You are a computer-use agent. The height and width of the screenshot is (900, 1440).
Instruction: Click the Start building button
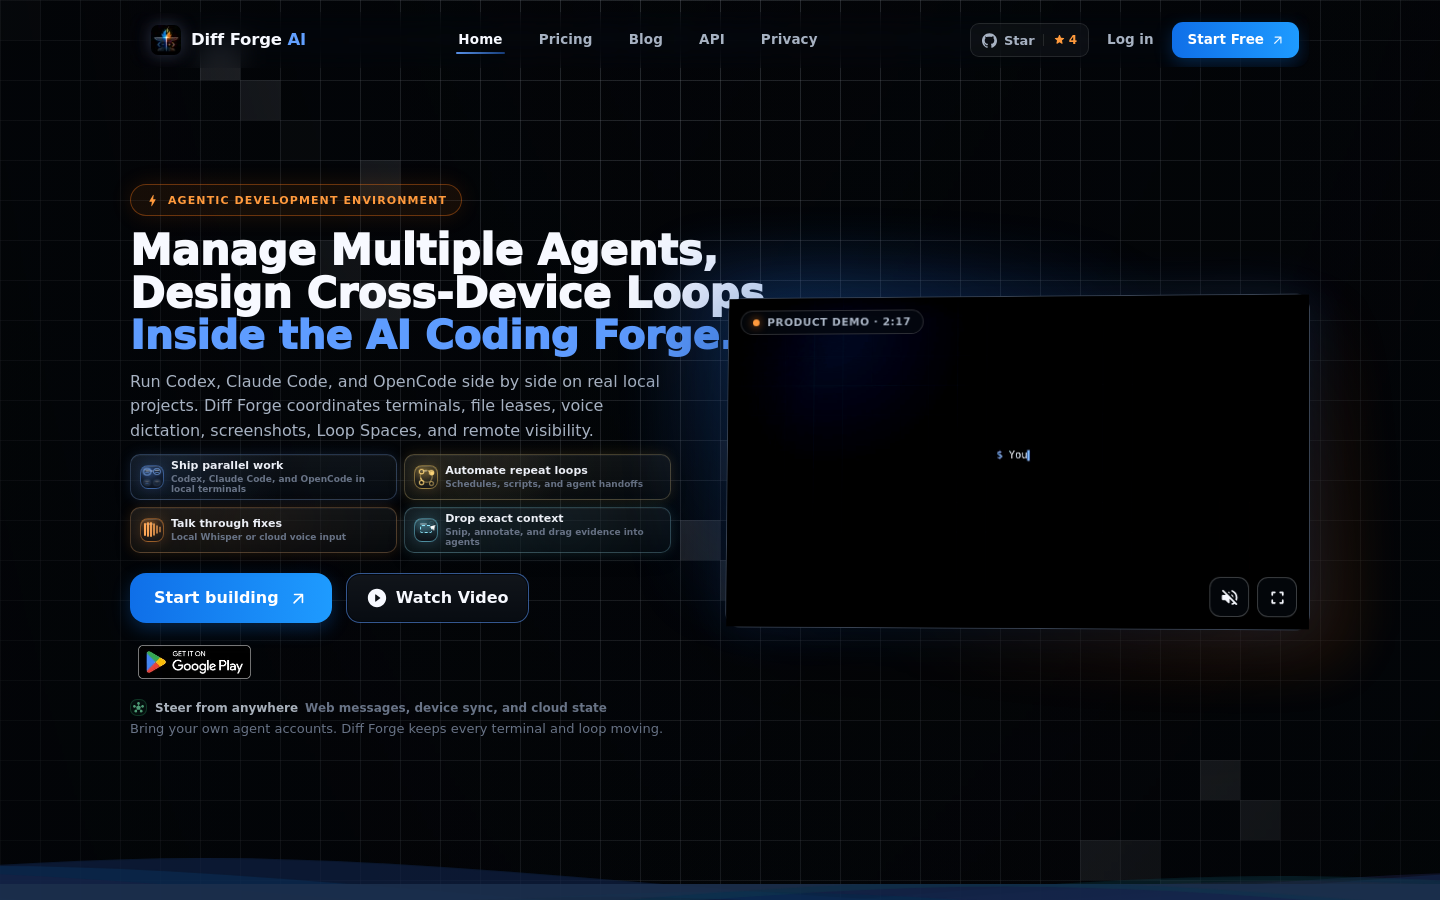click(231, 598)
